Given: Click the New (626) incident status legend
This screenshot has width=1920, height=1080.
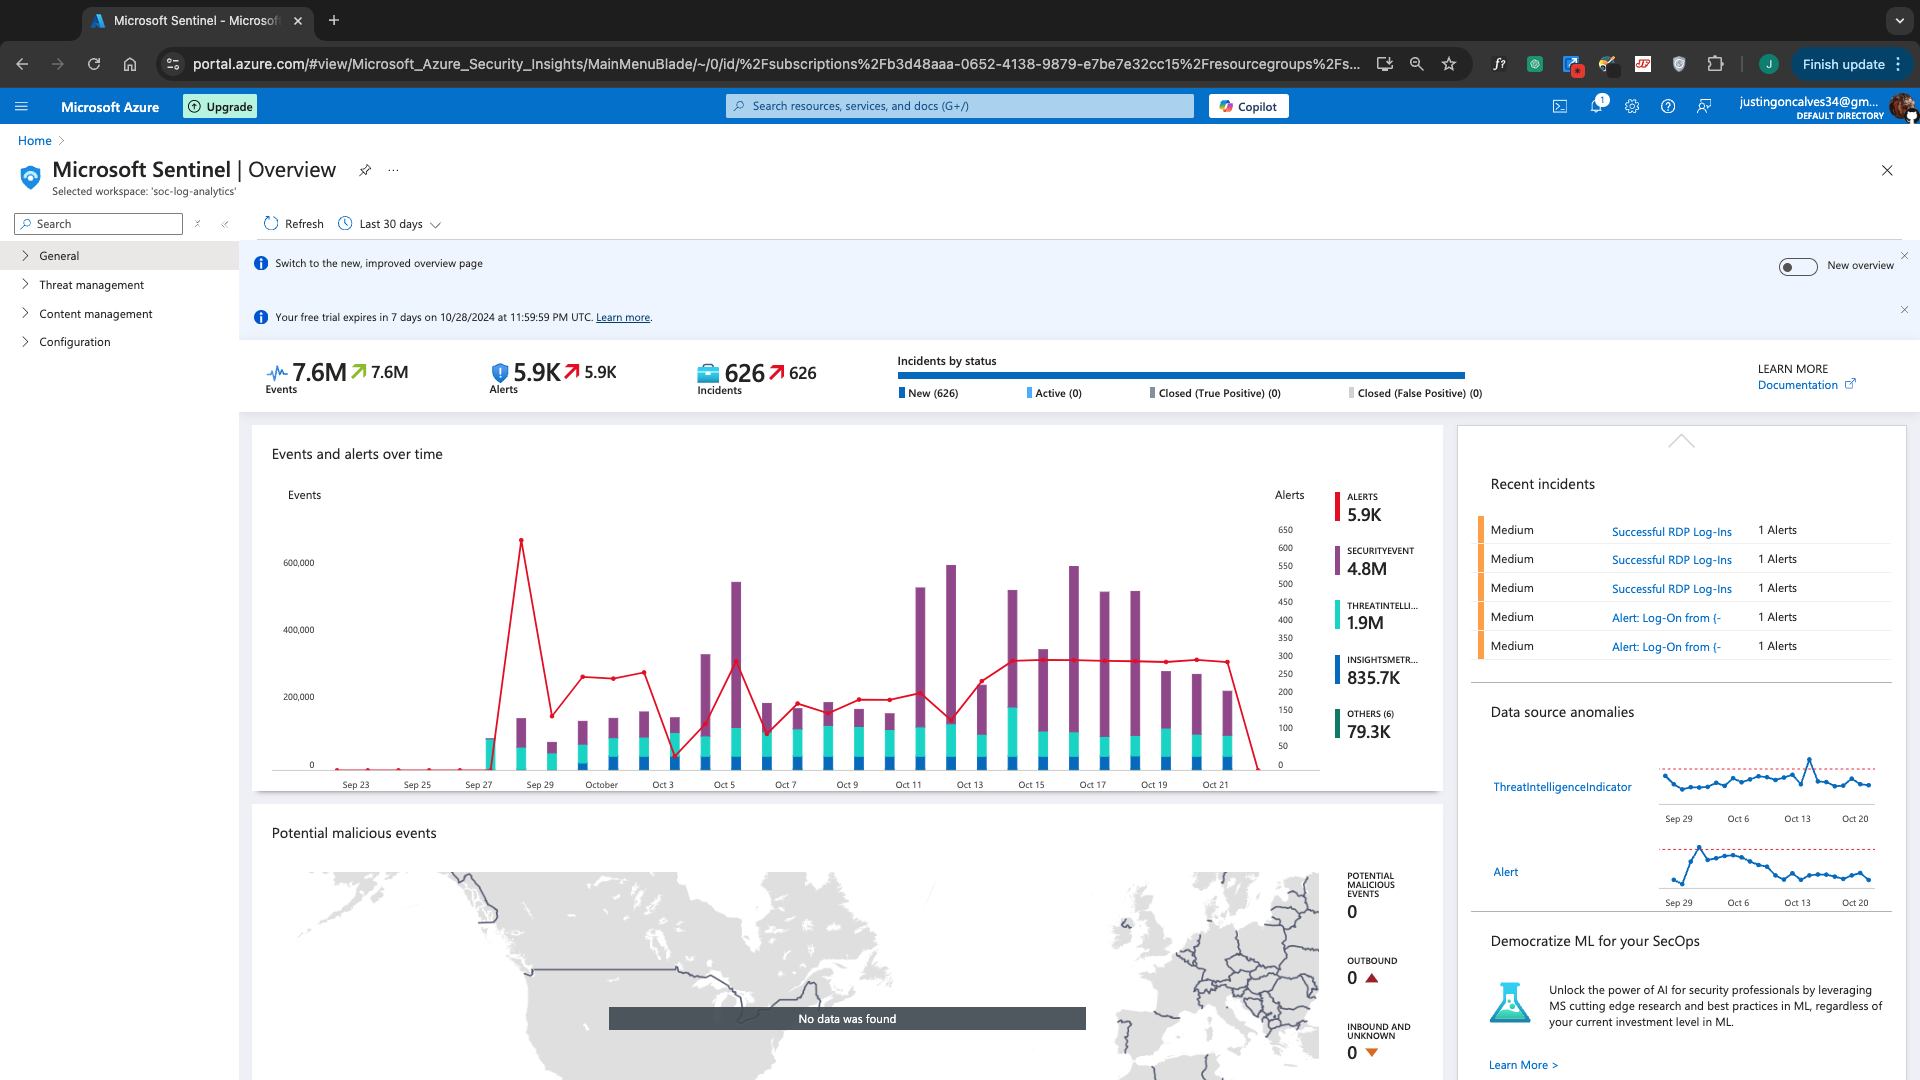Looking at the screenshot, I should (928, 393).
